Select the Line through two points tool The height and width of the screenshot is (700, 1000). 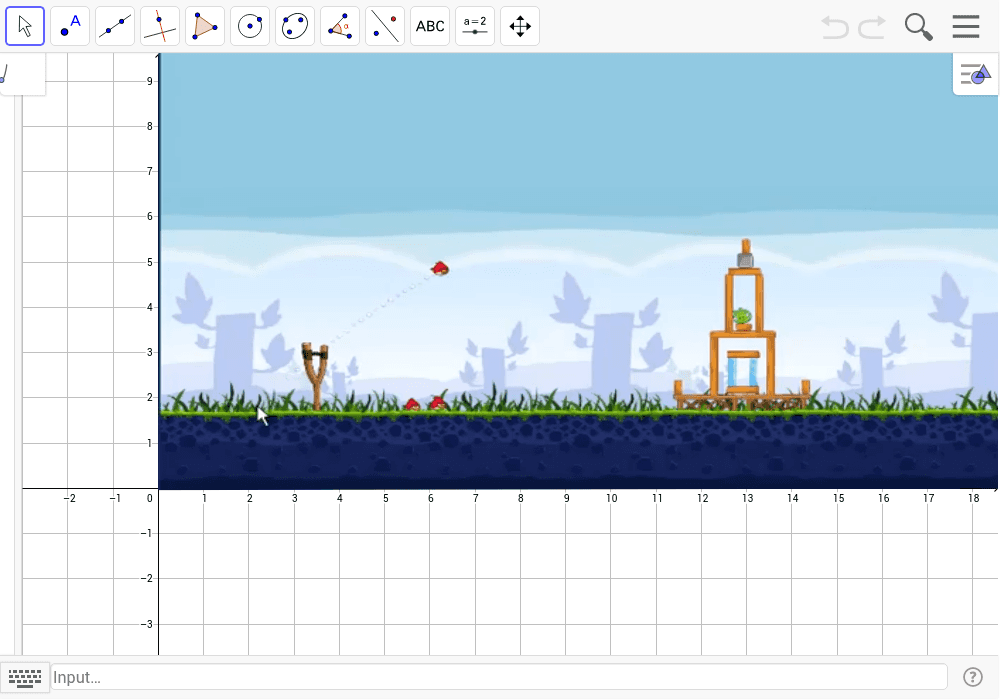115,26
